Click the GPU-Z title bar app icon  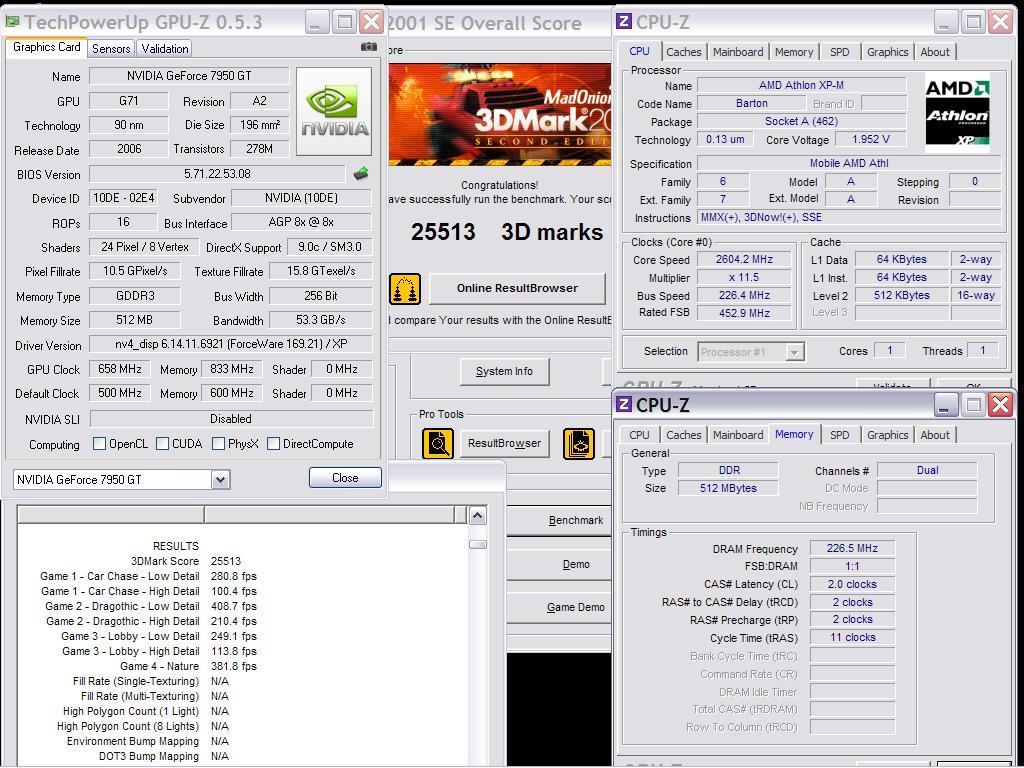12,22
